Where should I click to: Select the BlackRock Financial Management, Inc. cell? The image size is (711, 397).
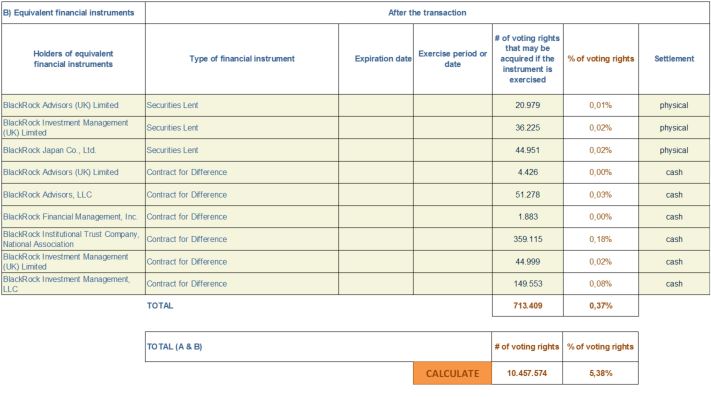click(73, 217)
